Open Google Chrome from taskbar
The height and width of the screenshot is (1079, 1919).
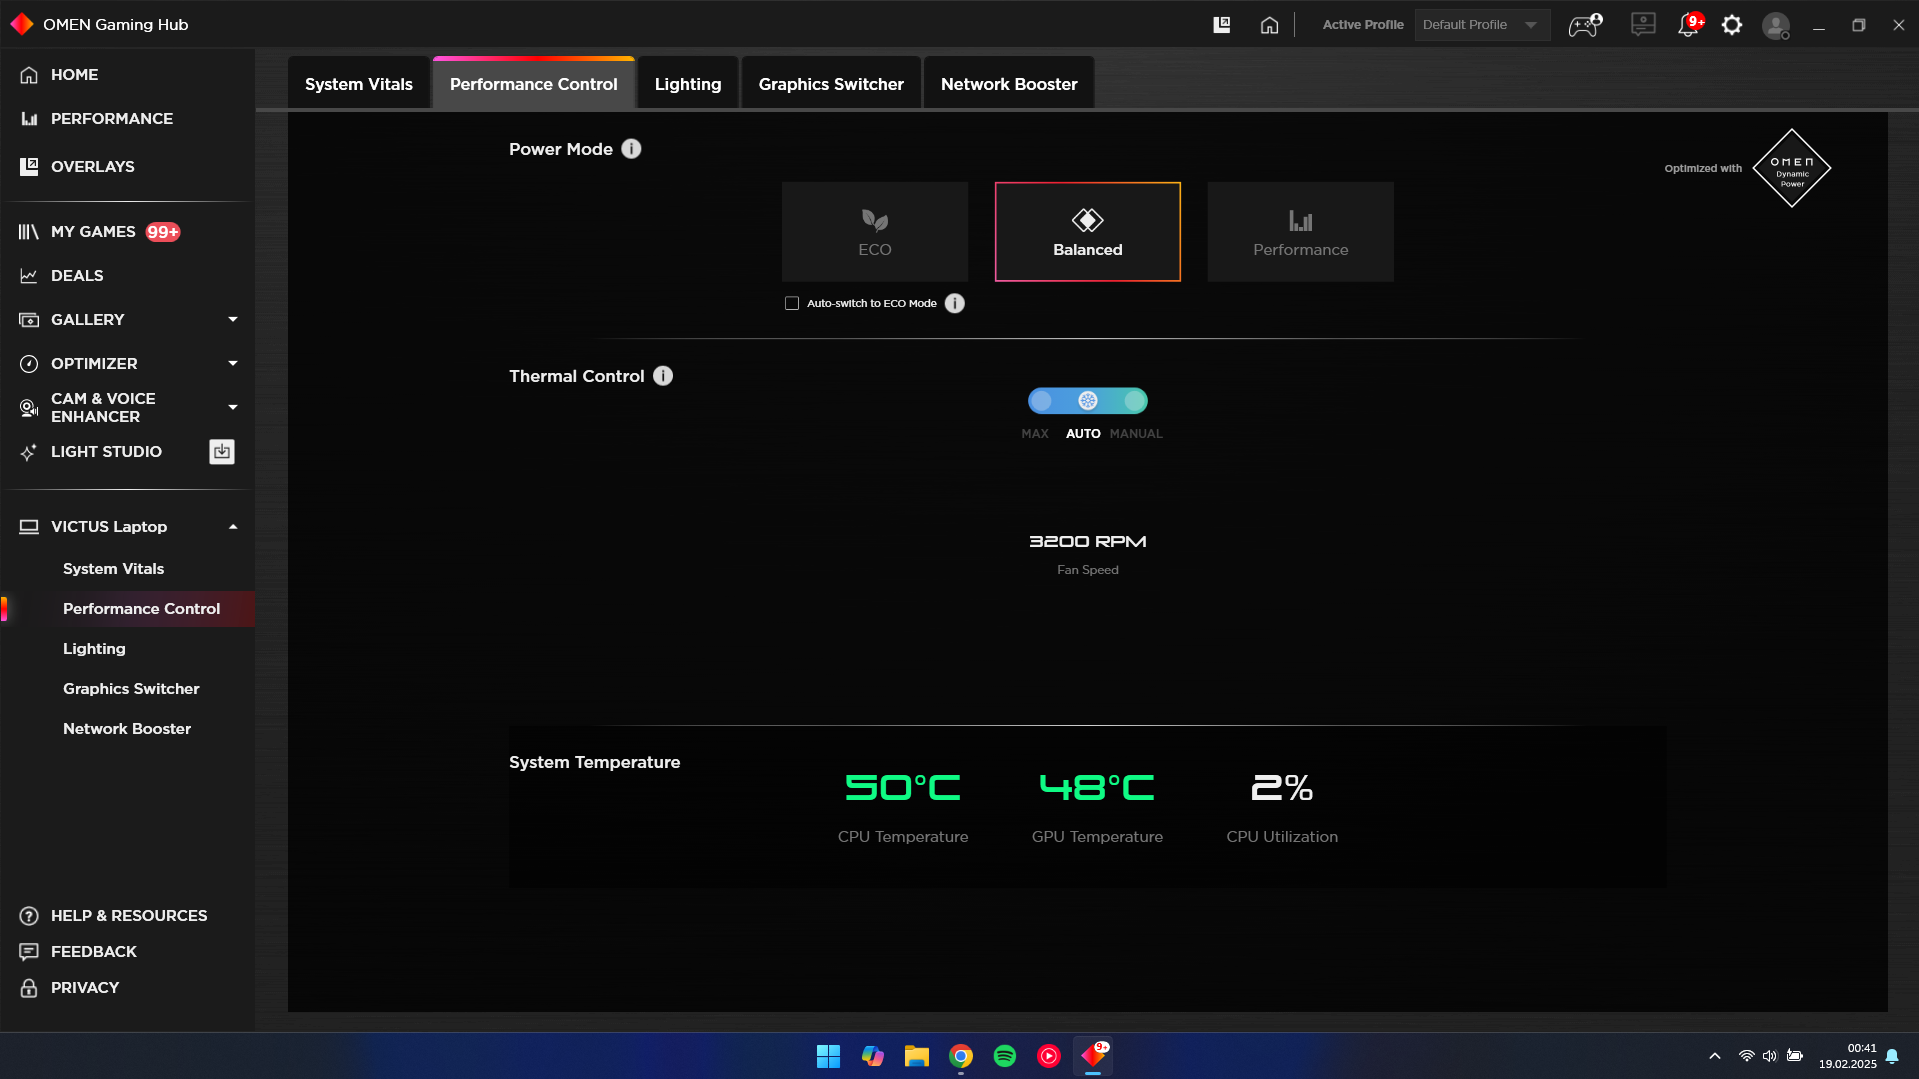(x=961, y=1056)
